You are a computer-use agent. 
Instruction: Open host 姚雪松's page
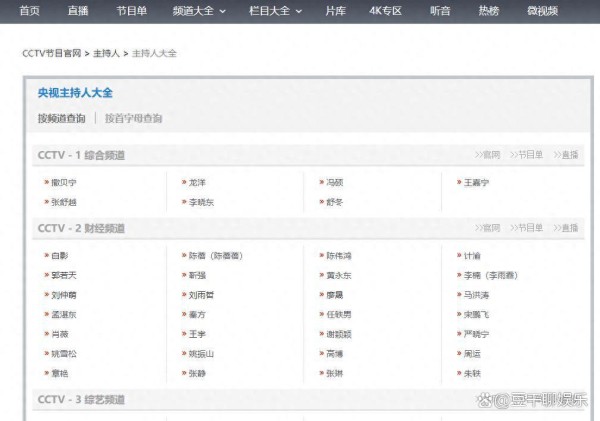tap(64, 354)
